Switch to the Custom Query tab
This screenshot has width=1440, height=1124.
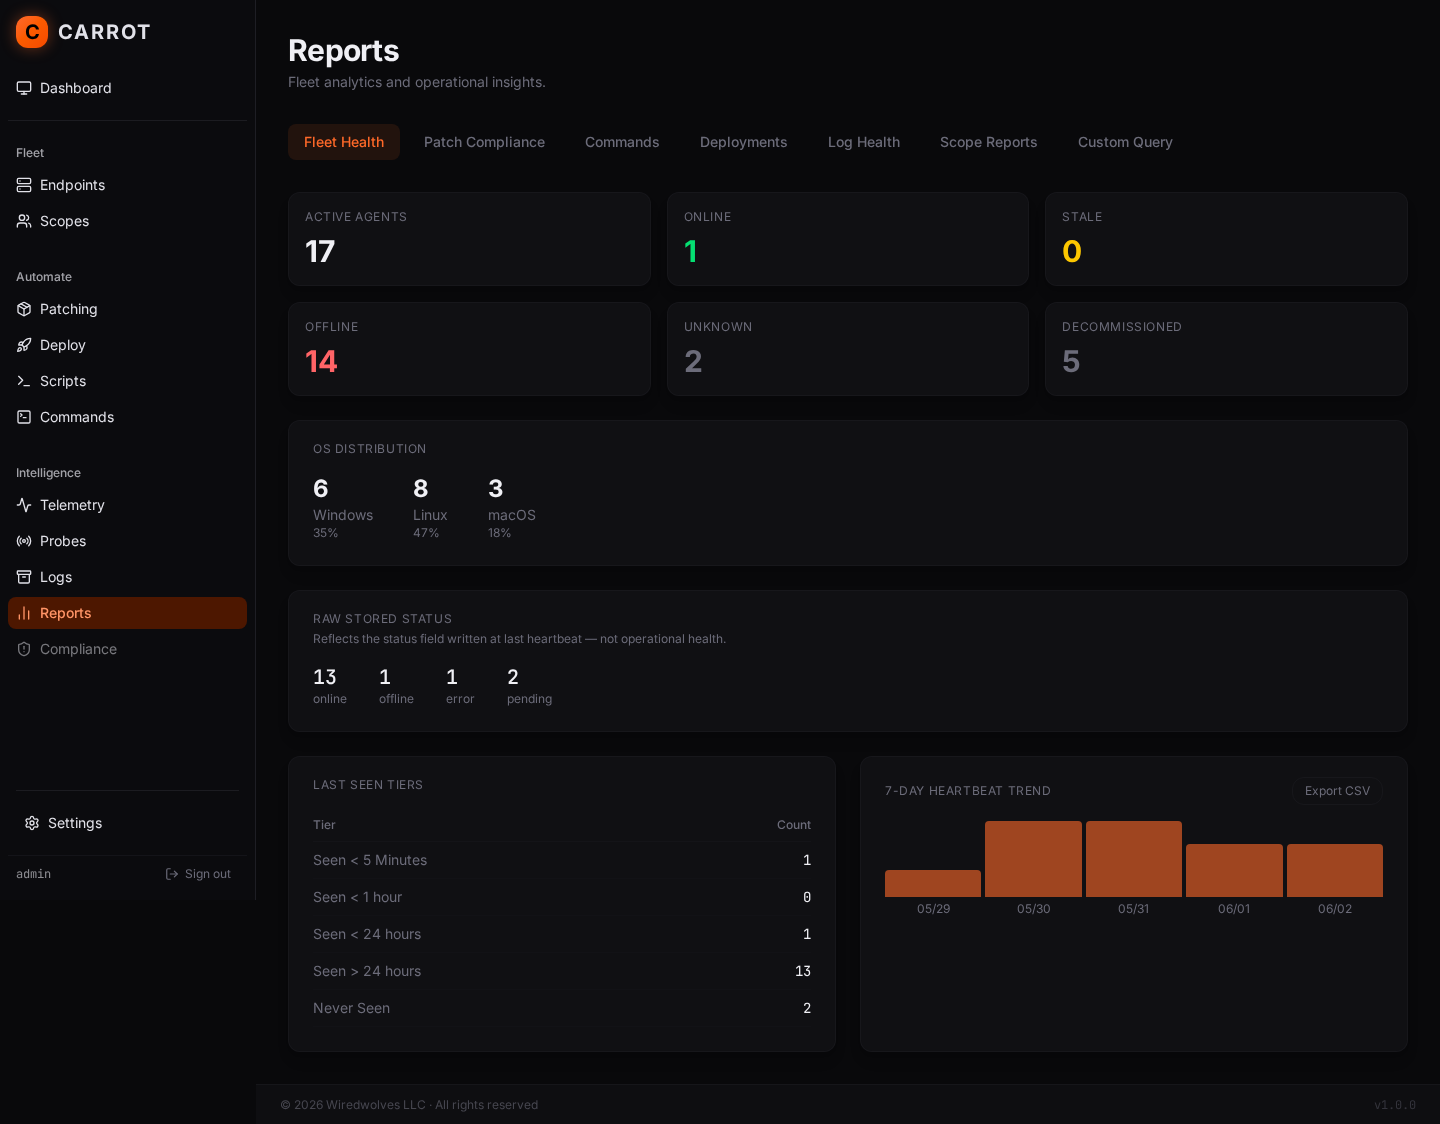pos(1125,142)
